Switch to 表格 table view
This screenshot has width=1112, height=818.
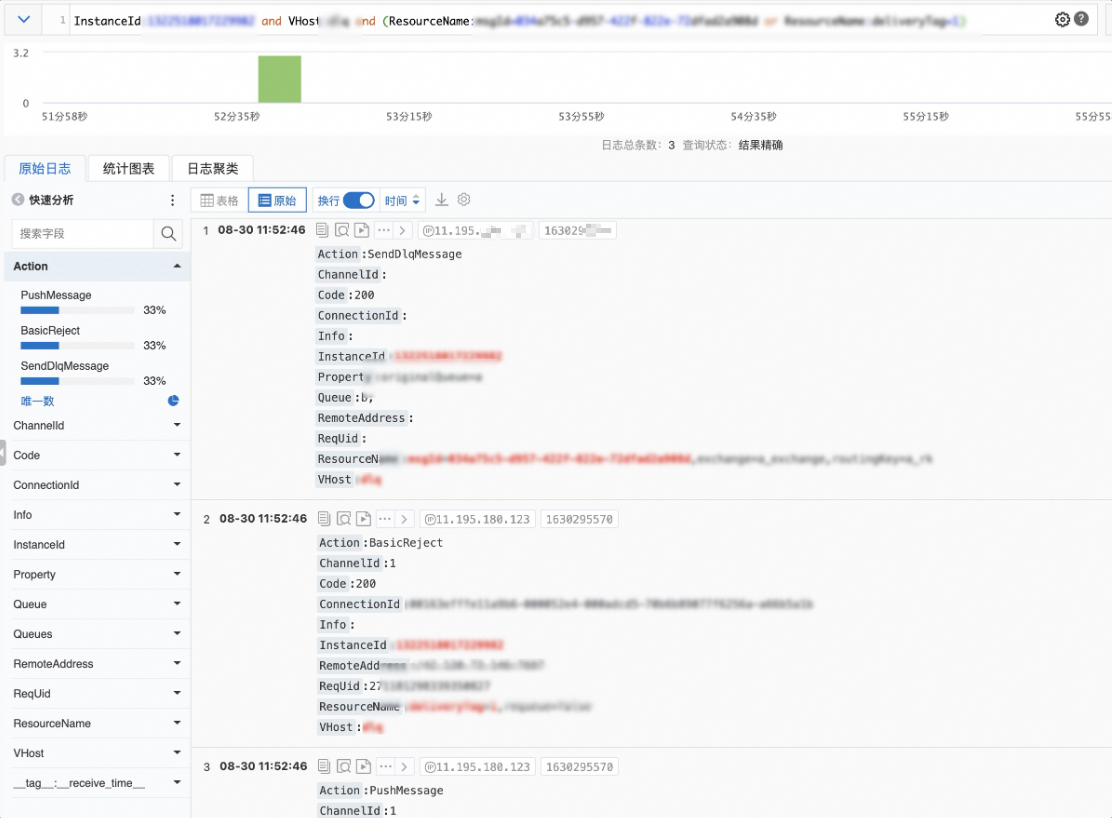tap(219, 200)
